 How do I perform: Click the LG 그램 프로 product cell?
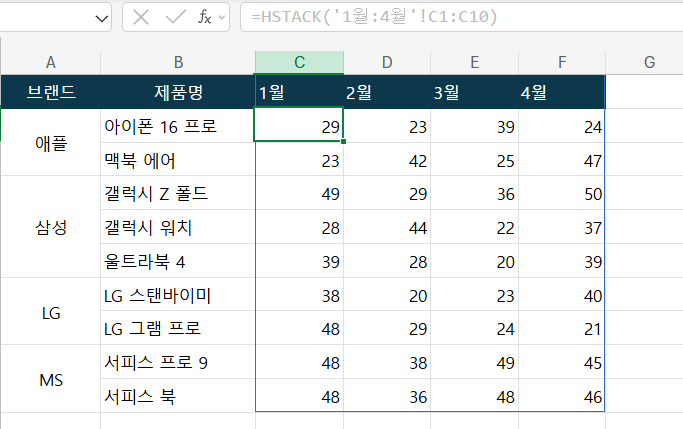point(178,328)
